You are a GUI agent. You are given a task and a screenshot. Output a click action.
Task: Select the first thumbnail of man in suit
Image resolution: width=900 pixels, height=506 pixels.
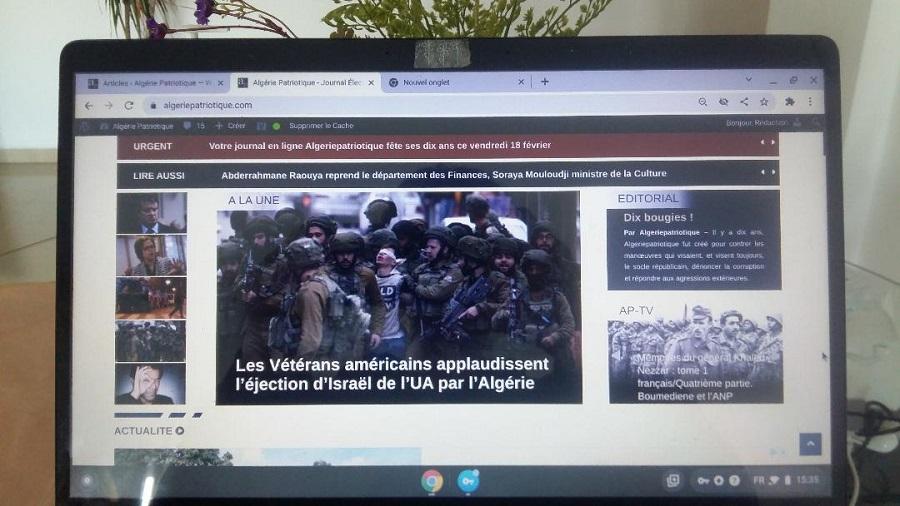[x=152, y=213]
